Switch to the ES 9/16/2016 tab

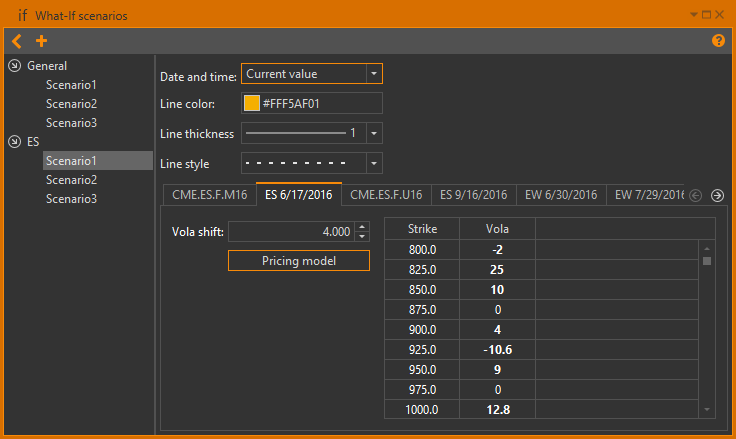[x=474, y=195]
